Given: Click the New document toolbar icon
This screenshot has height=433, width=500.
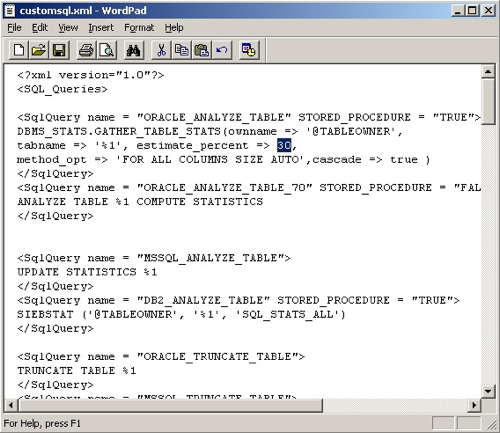Looking at the screenshot, I should pyautogui.click(x=19, y=50).
